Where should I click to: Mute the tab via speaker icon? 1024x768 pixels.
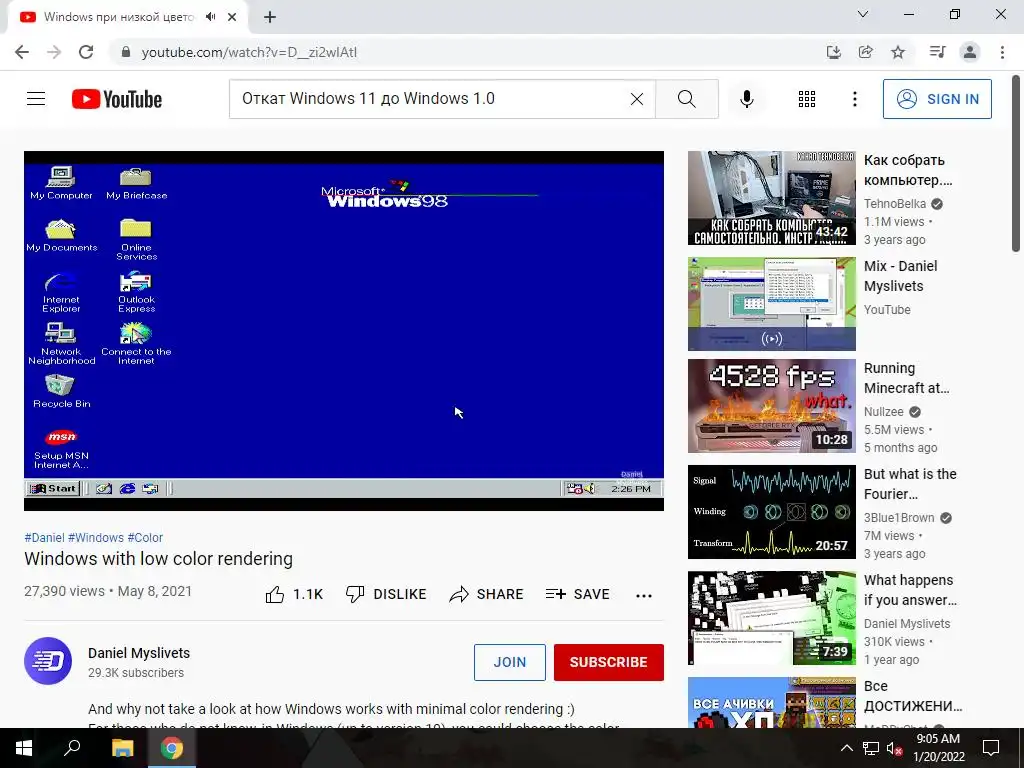[210, 17]
